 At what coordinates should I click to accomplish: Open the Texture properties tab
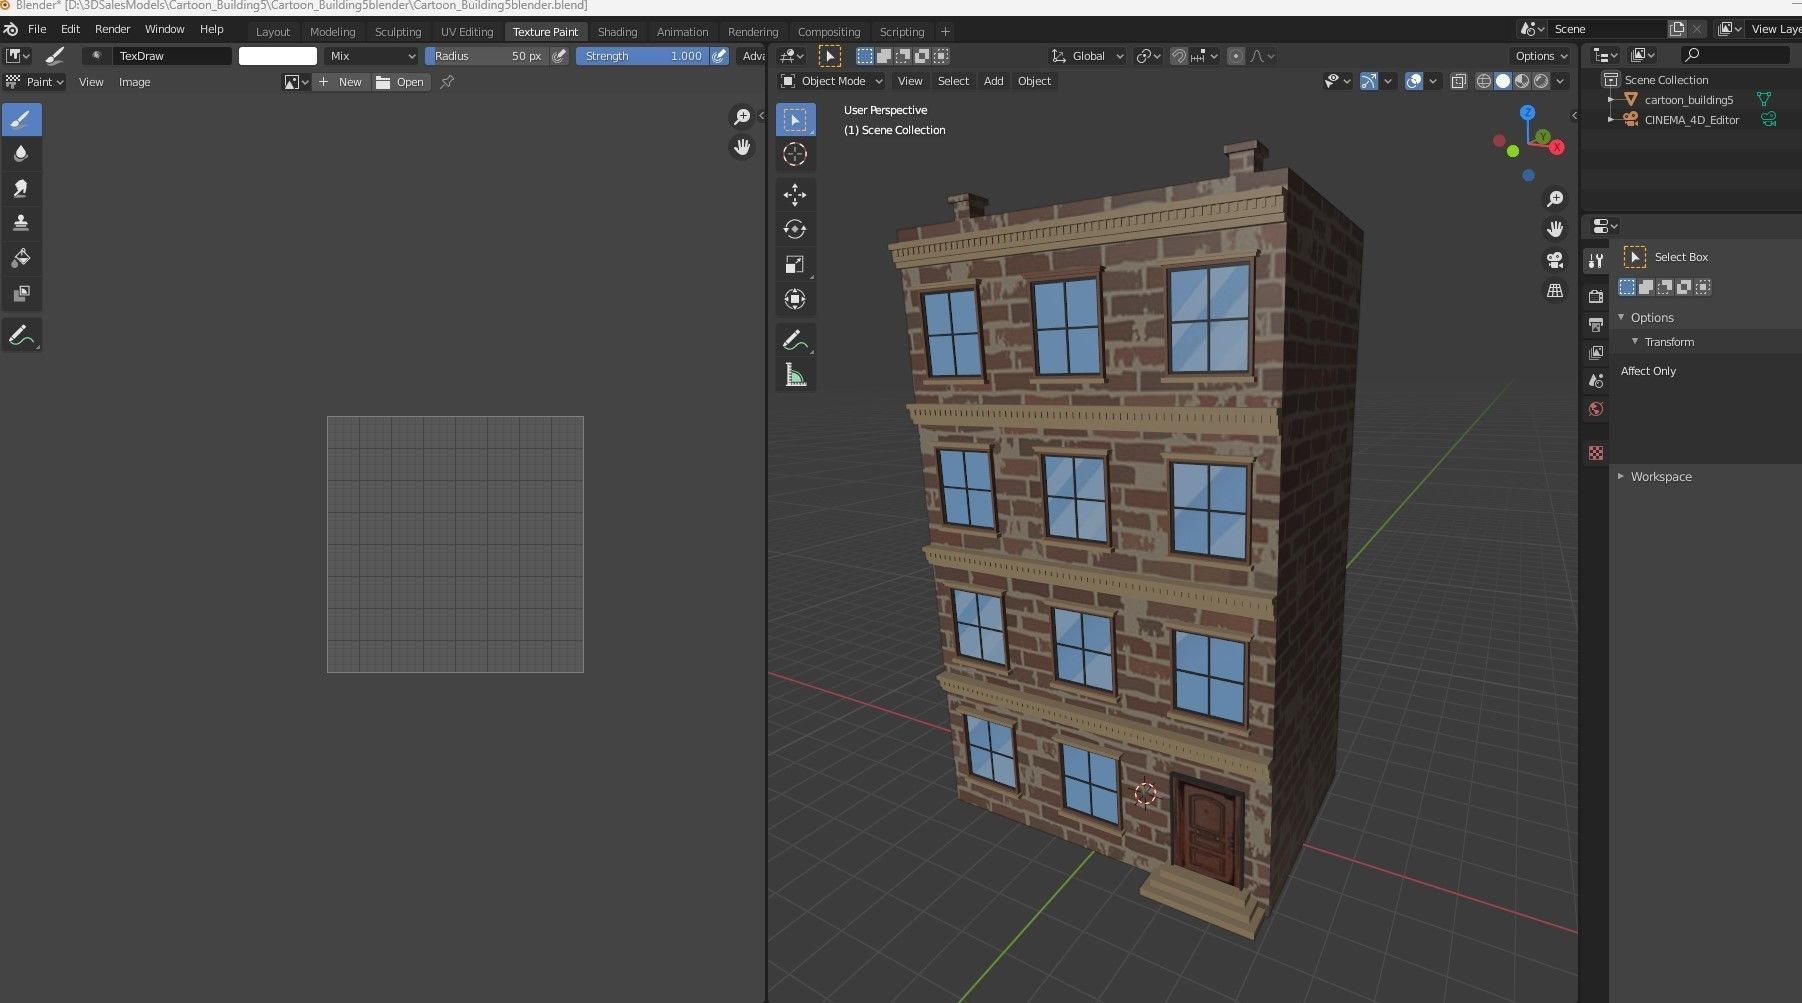1596,453
